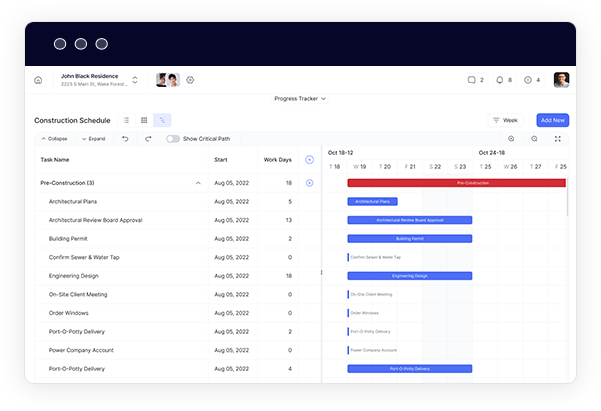This screenshot has width=601, height=411.
Task: Open the notifications bell showing 8
Action: 504,80
